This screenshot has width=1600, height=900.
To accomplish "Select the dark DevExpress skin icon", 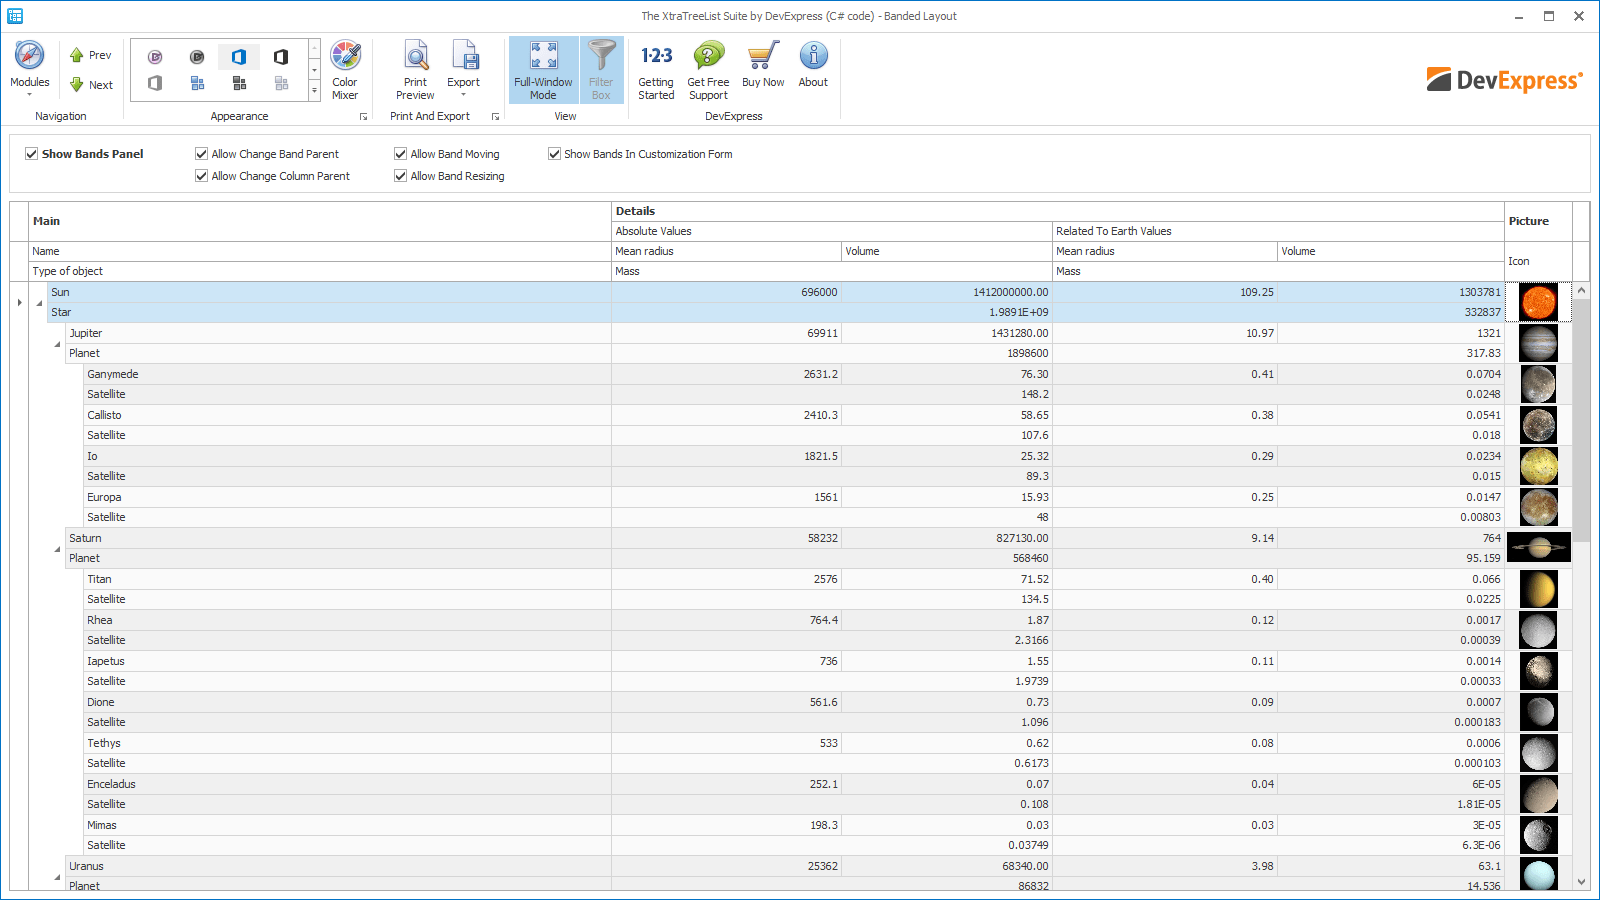I will pyautogui.click(x=197, y=57).
